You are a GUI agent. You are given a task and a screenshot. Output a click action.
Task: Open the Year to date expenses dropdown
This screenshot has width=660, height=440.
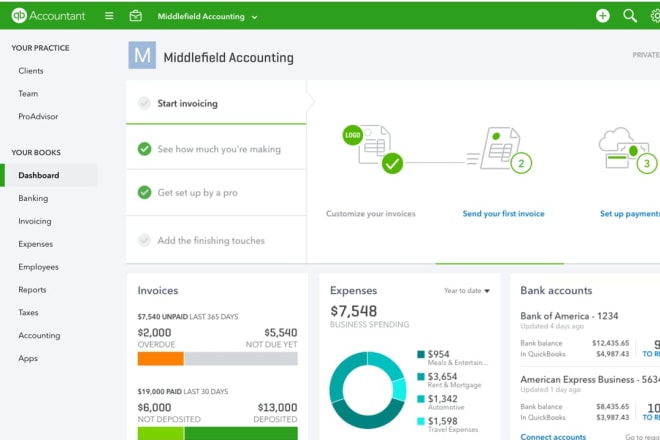(x=467, y=291)
